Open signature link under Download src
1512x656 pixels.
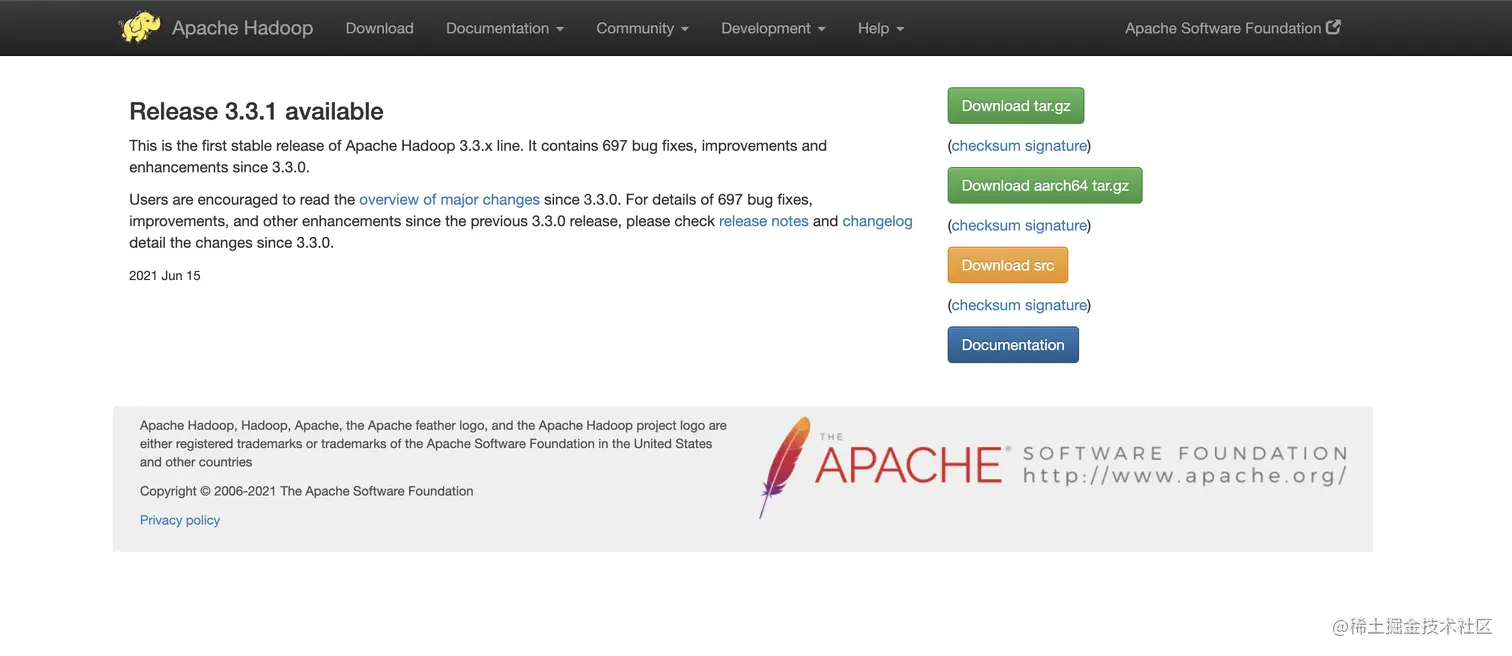point(1055,305)
